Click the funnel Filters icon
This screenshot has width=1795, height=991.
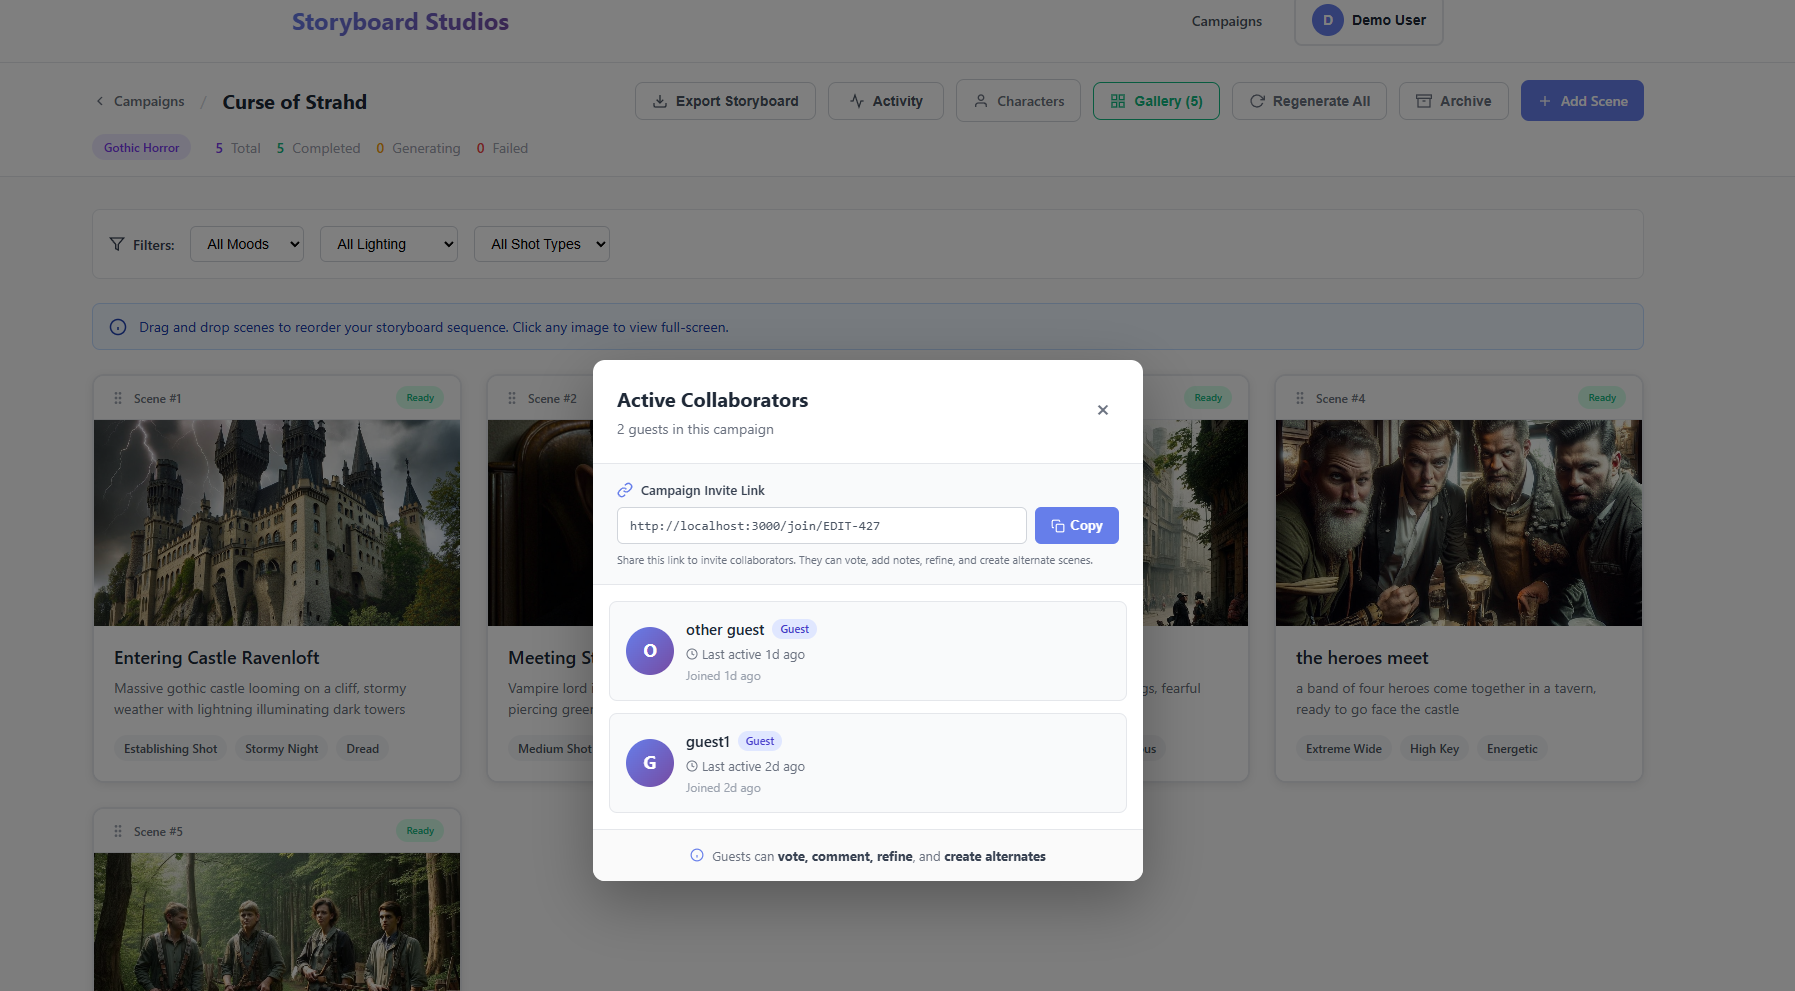(x=117, y=244)
